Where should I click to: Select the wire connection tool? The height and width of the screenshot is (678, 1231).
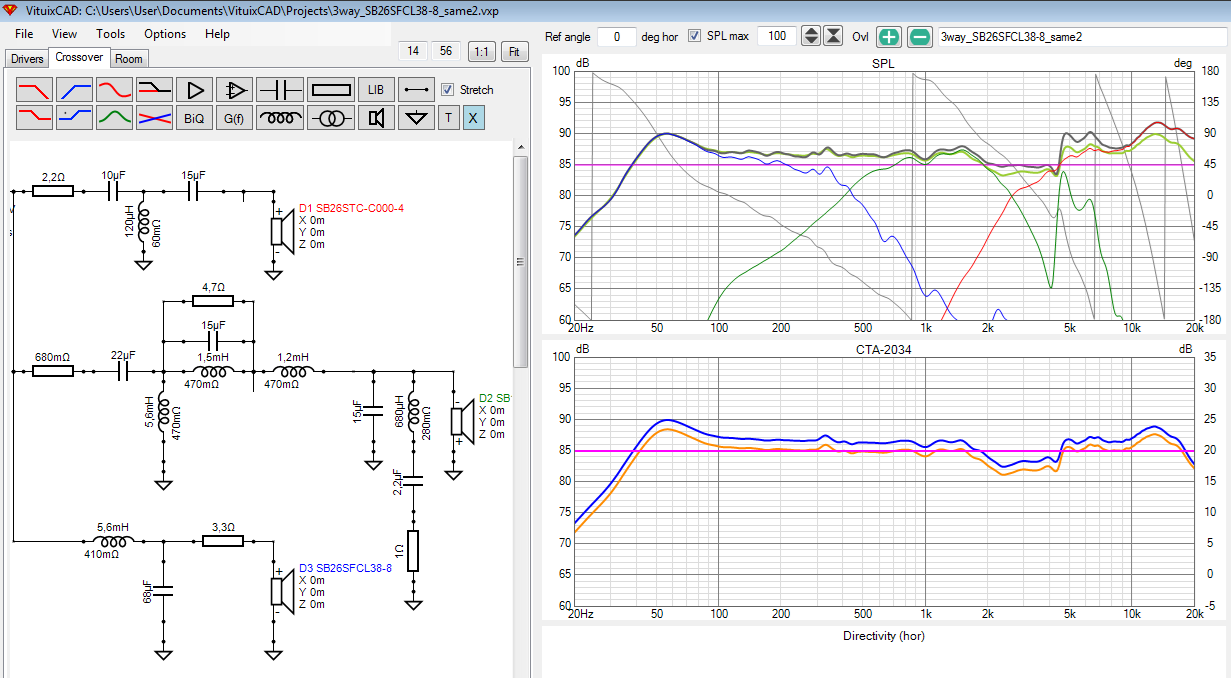[x=416, y=89]
